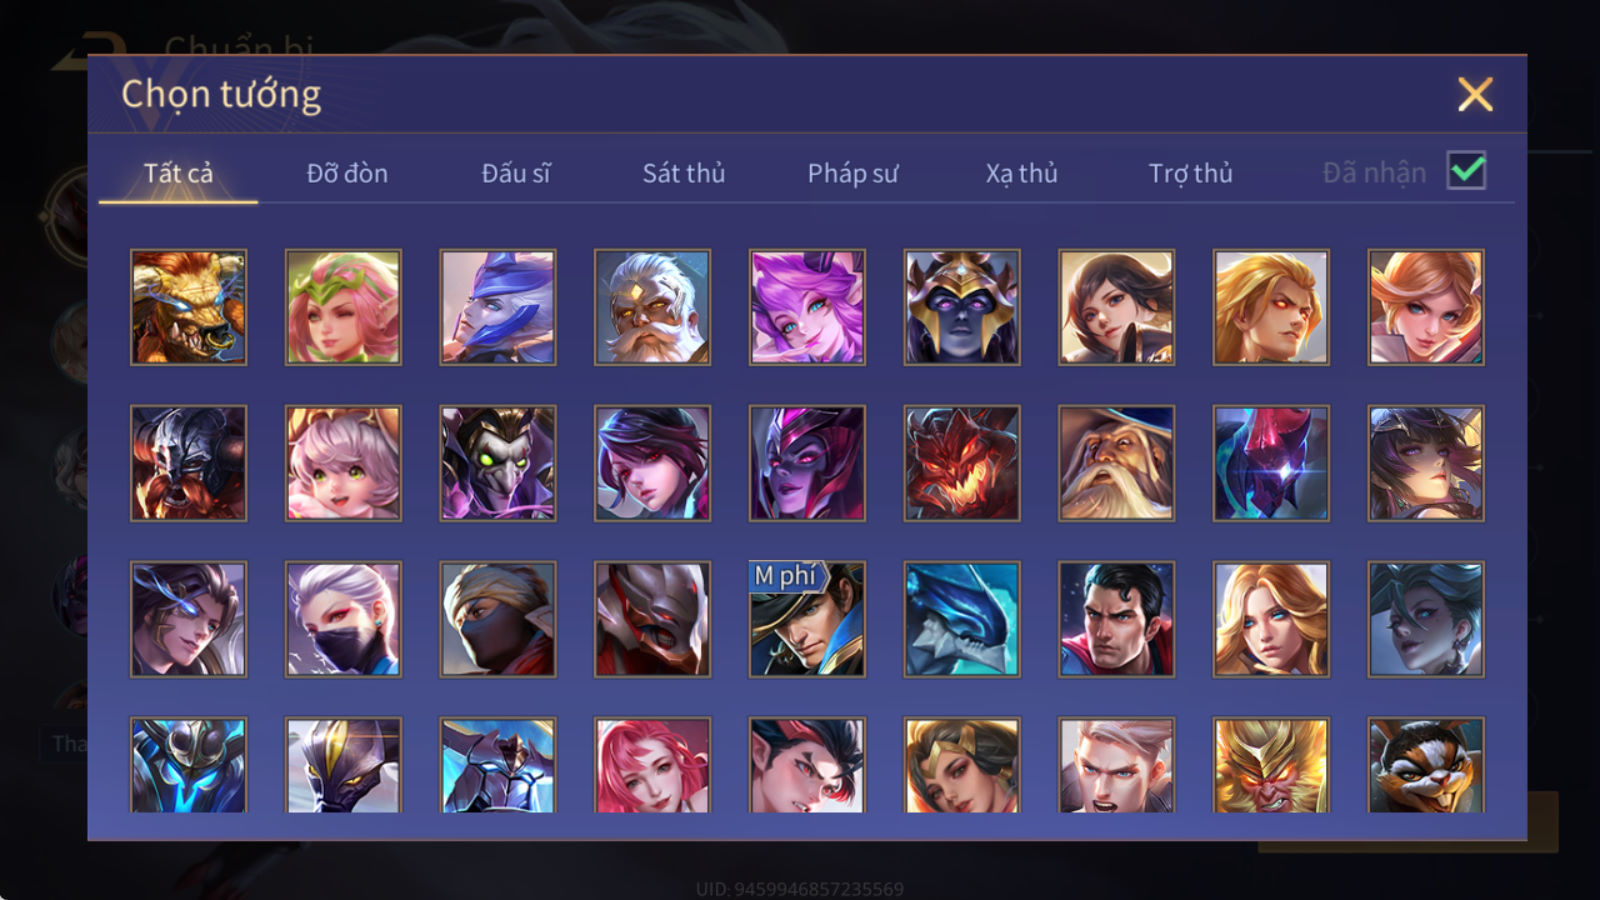Choose the red lava demon hero
Screen dimensions: 1600x900
point(962,463)
